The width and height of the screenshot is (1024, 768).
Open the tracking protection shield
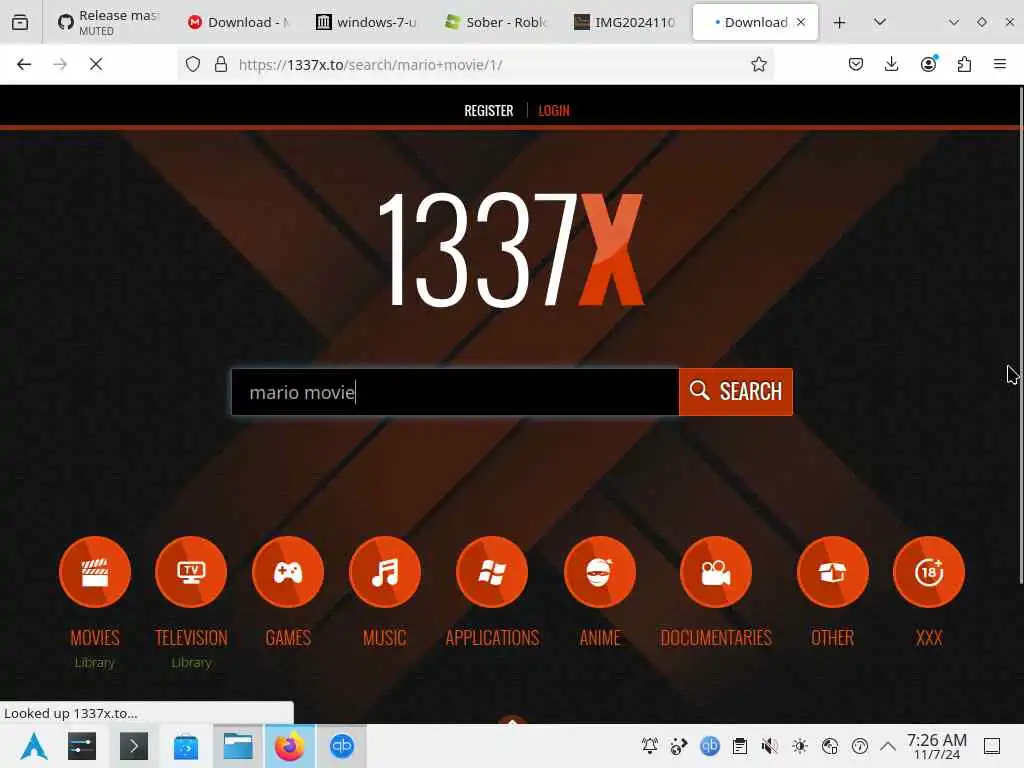(x=193, y=64)
